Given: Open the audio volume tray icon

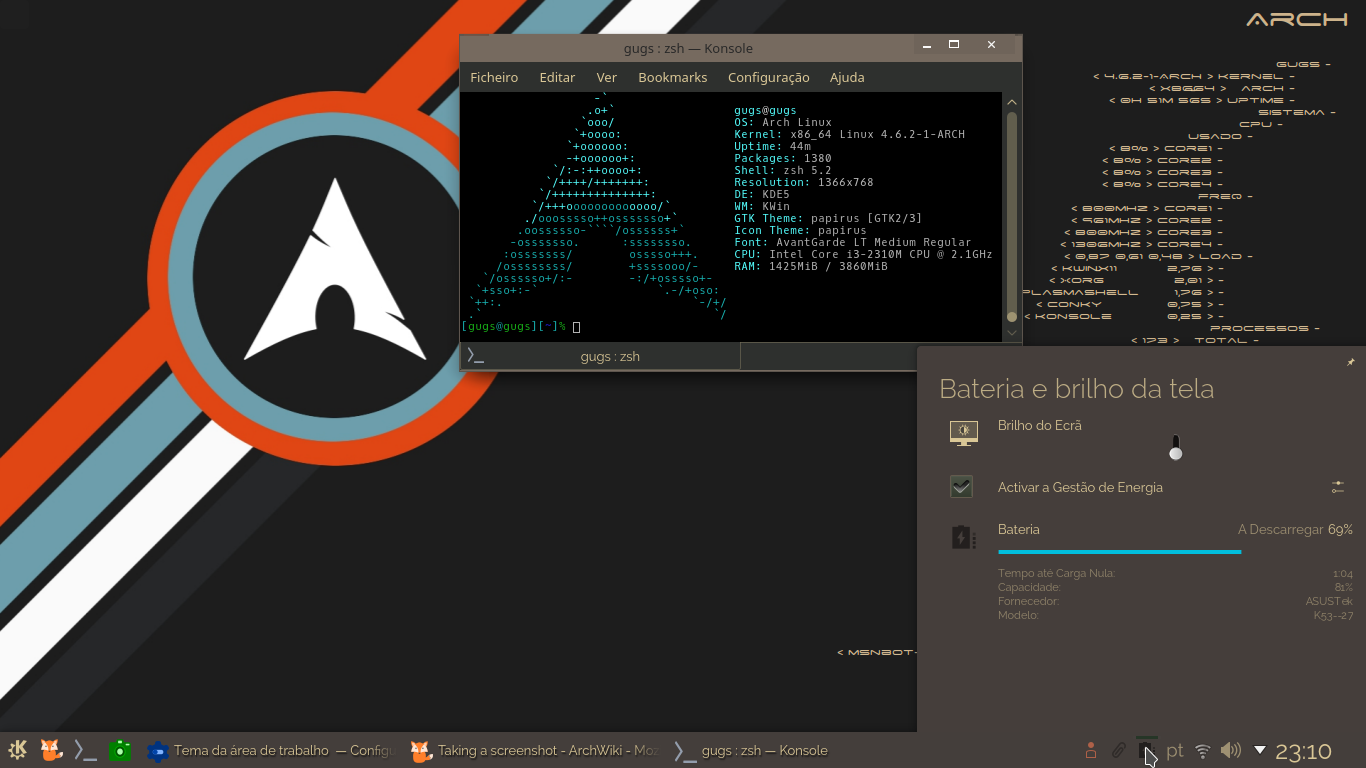Looking at the screenshot, I should (1231, 750).
